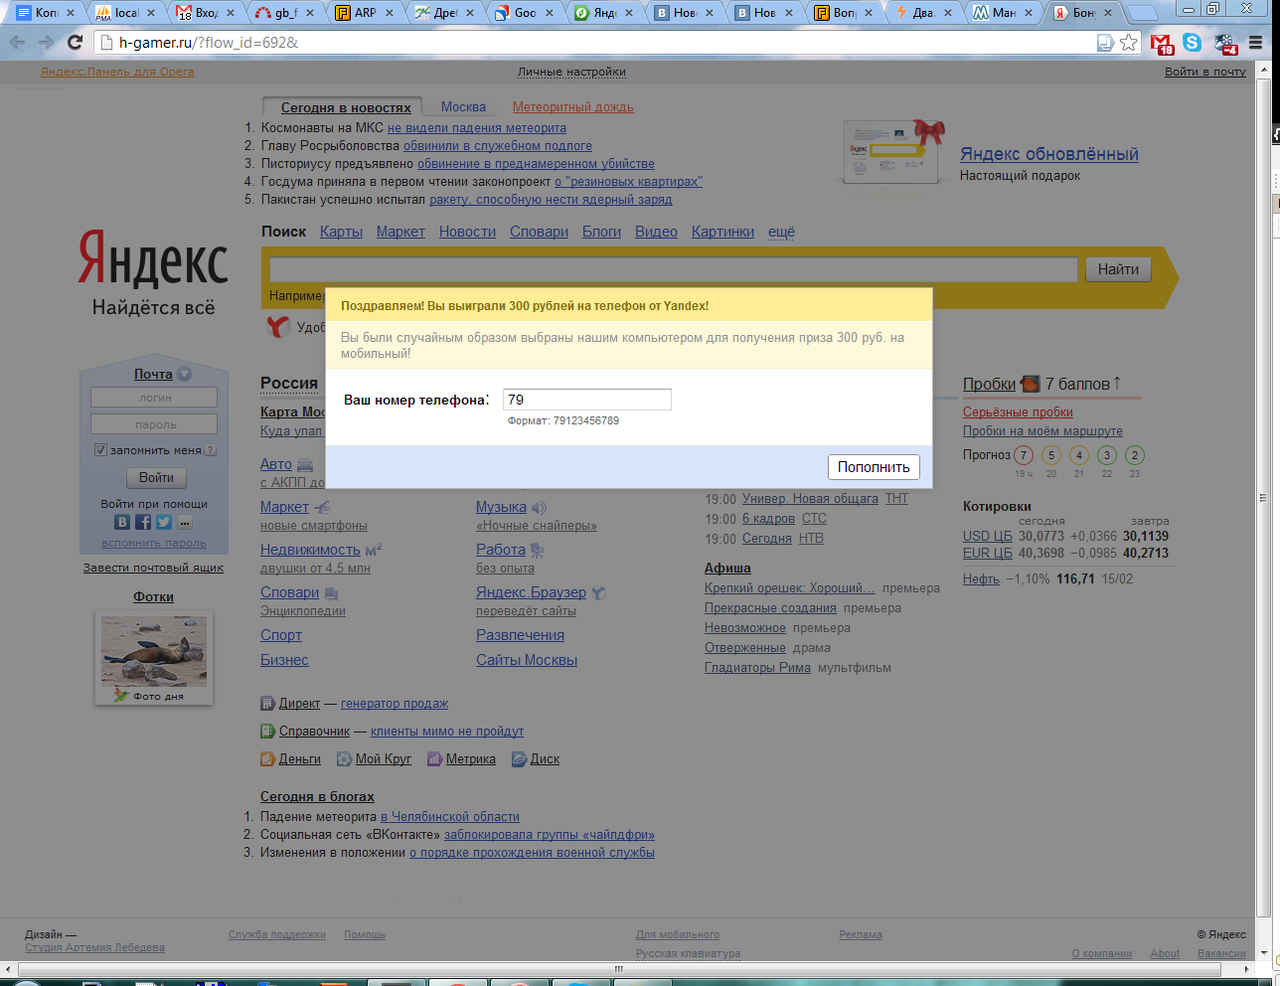Viewport: 1280px width, 986px height.
Task: Click the Пополнить button in the popup
Action: tap(874, 467)
